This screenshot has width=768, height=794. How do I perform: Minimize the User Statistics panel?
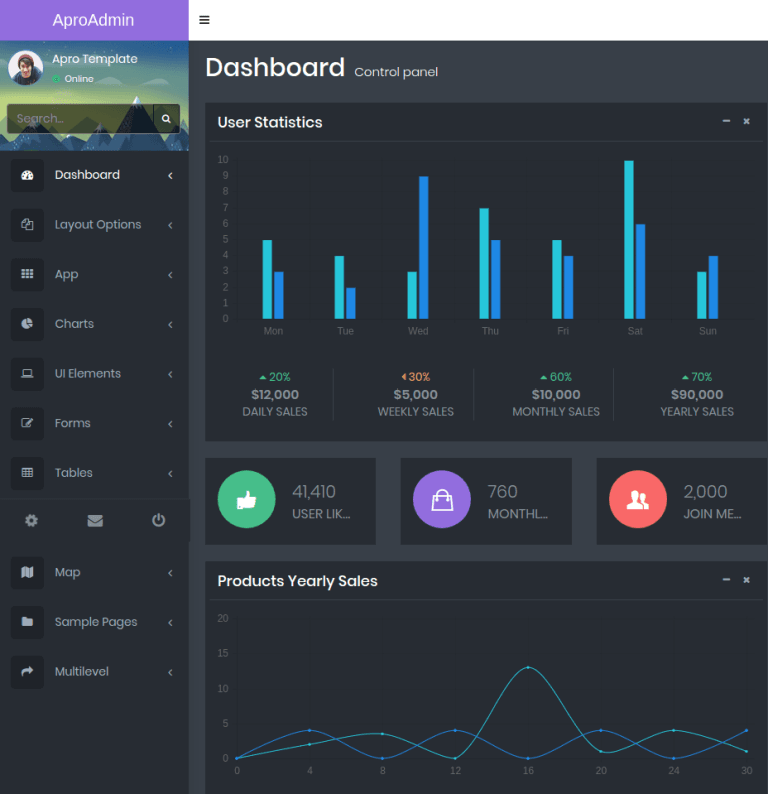click(726, 122)
